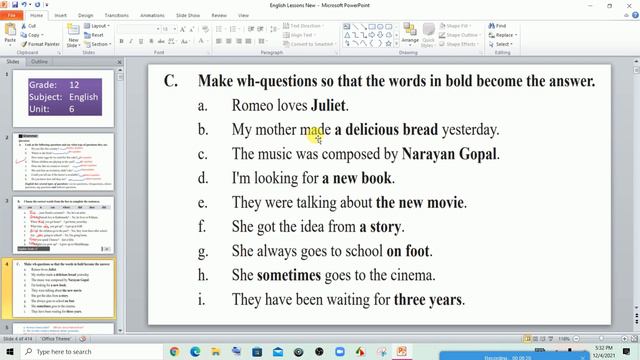Expand the shapes gallery More arrow

click(x=396, y=44)
